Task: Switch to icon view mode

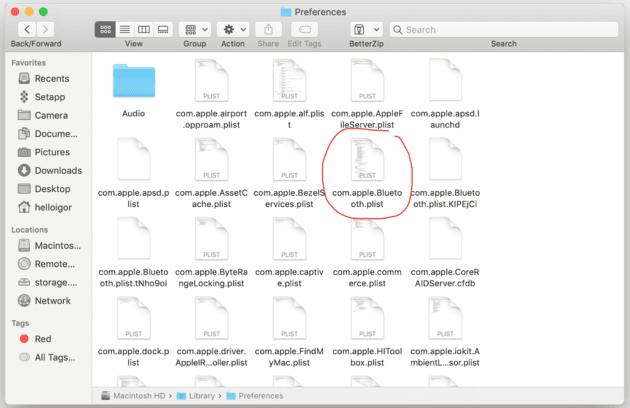Action: [105, 30]
